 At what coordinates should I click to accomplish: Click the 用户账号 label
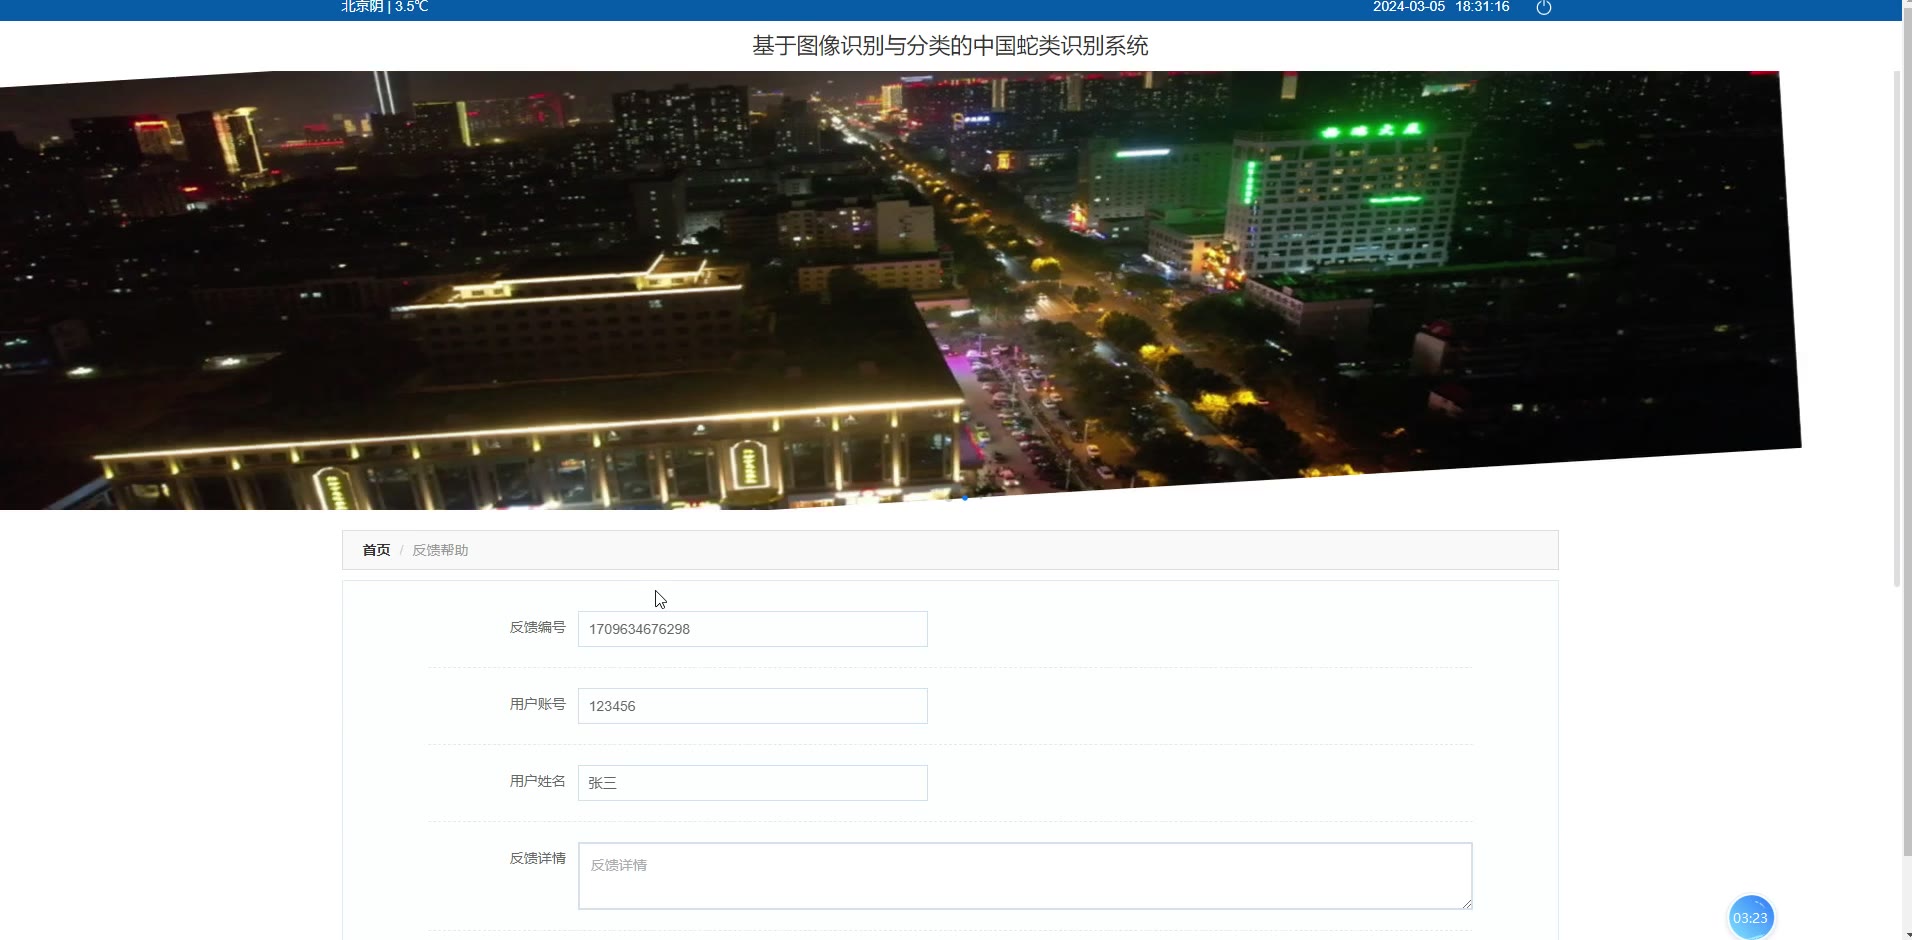(538, 704)
